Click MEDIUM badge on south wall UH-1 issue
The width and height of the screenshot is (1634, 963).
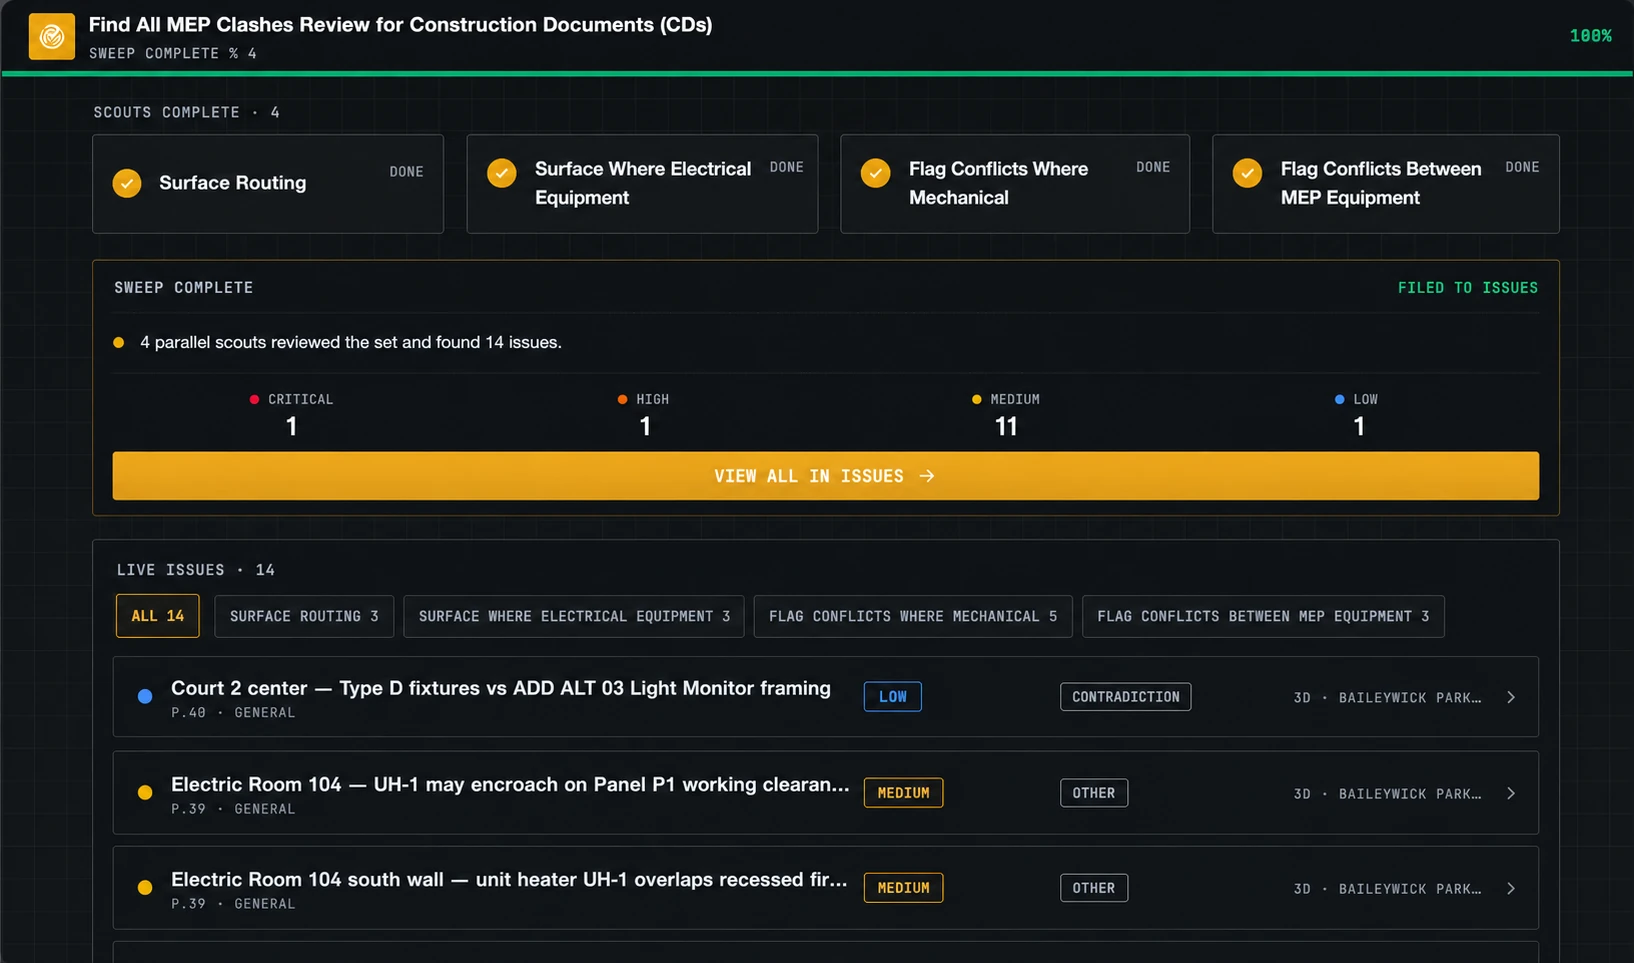903,888
